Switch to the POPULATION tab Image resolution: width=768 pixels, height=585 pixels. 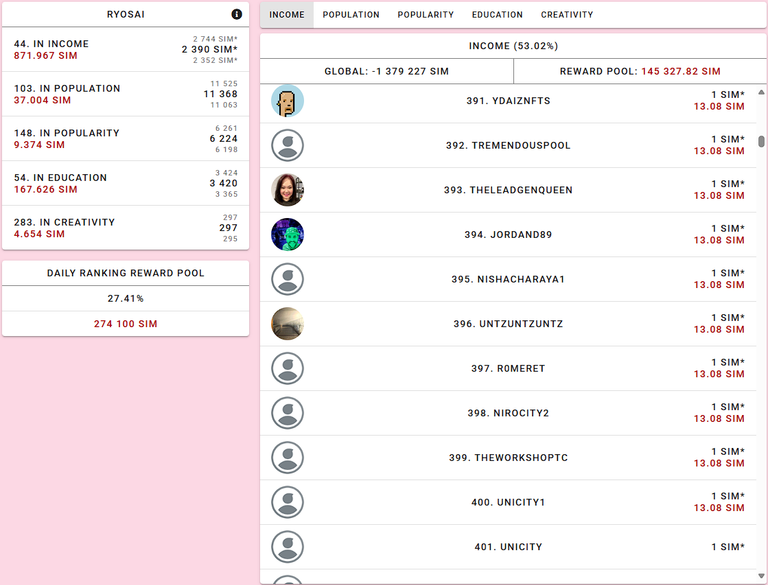pyautogui.click(x=351, y=15)
